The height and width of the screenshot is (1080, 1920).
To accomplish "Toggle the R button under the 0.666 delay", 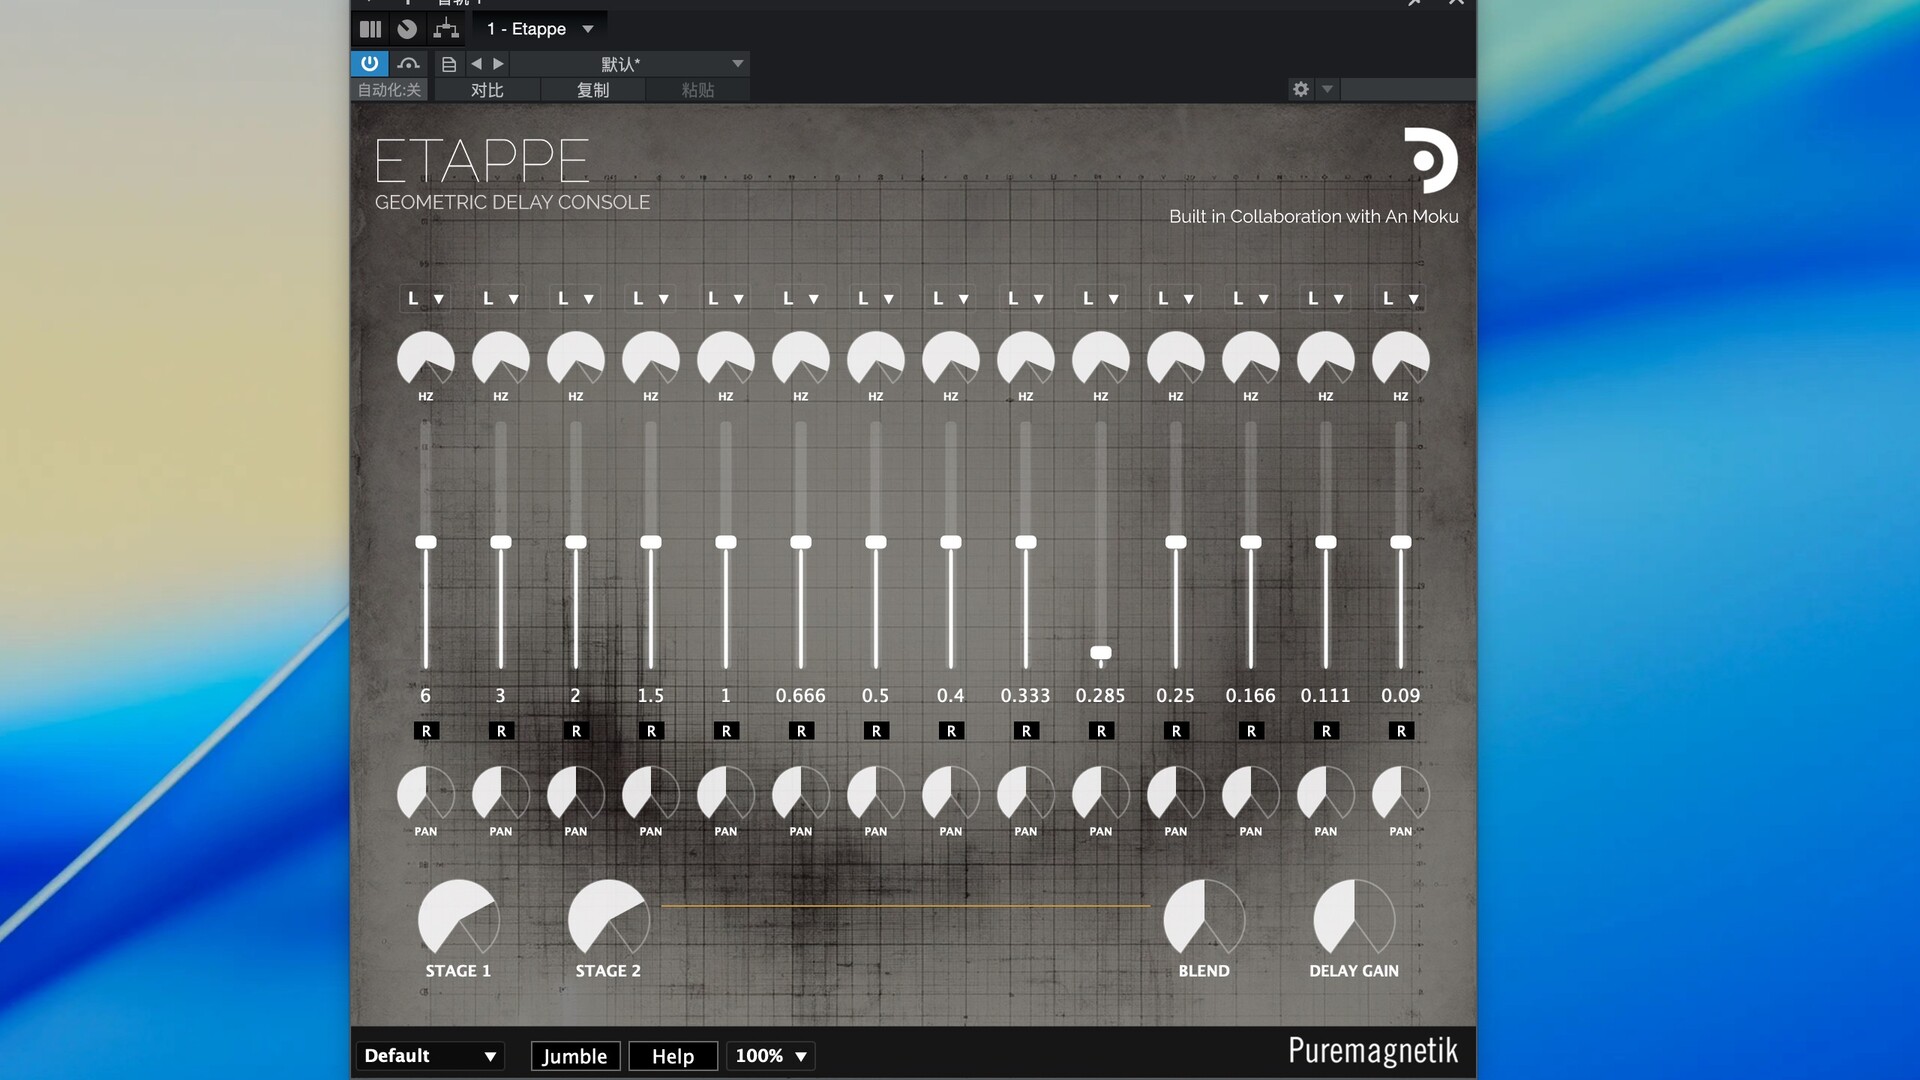I will pos(801,731).
